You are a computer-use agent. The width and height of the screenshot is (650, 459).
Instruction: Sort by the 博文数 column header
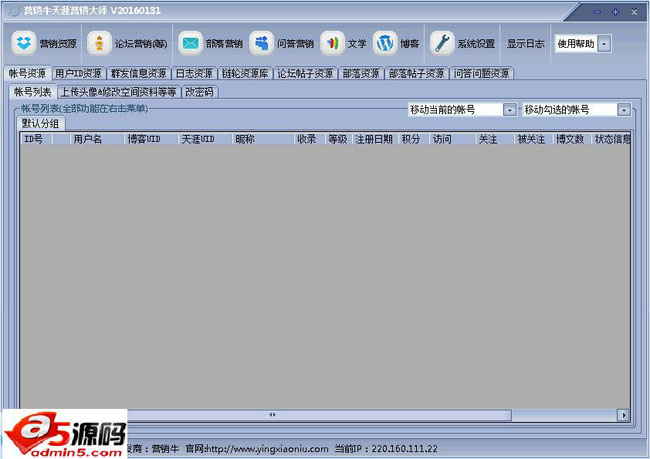572,139
